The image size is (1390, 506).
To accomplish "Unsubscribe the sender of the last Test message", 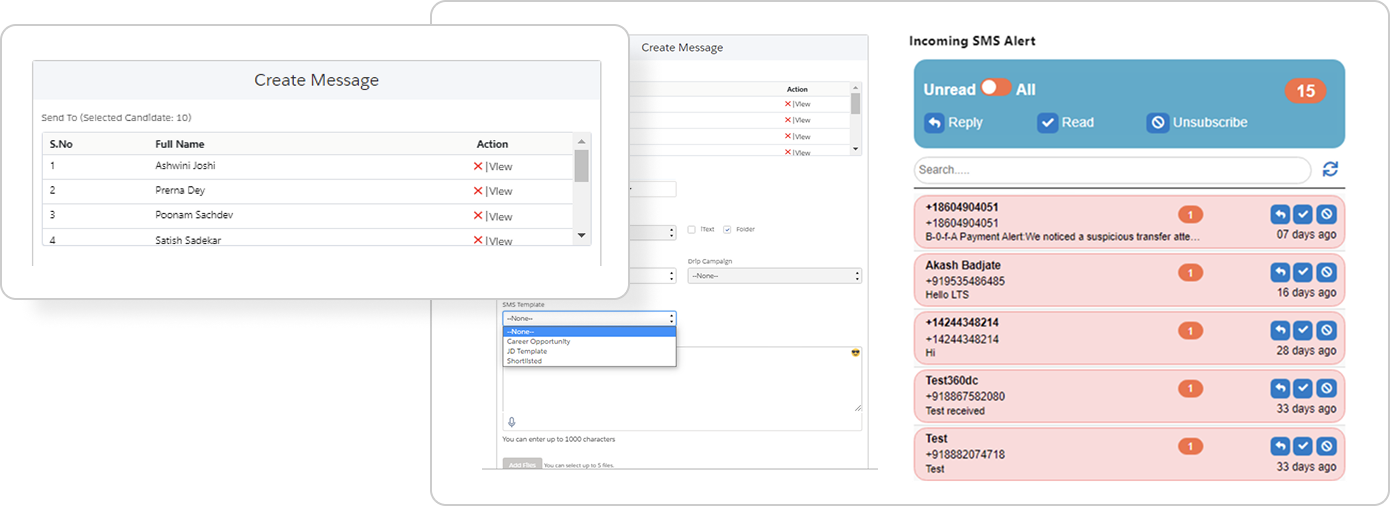I will click(1326, 446).
